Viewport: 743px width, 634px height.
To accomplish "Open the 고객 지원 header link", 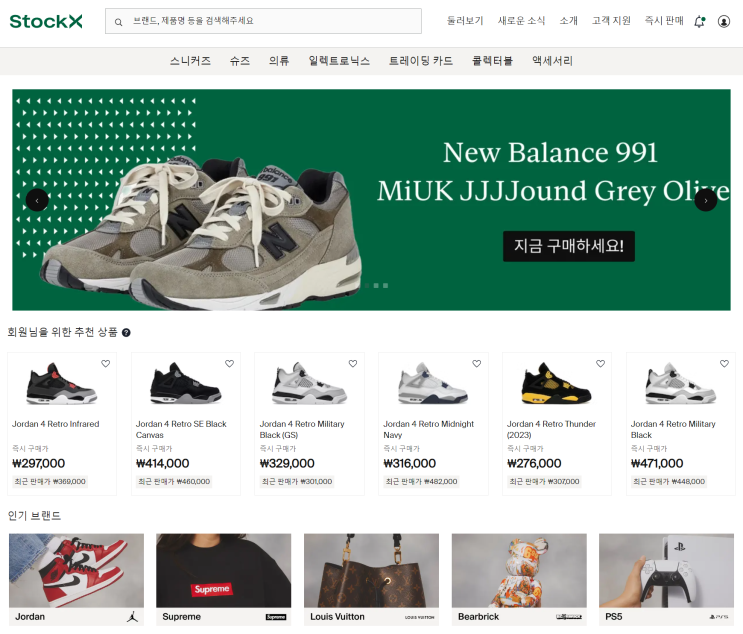I will [611, 21].
